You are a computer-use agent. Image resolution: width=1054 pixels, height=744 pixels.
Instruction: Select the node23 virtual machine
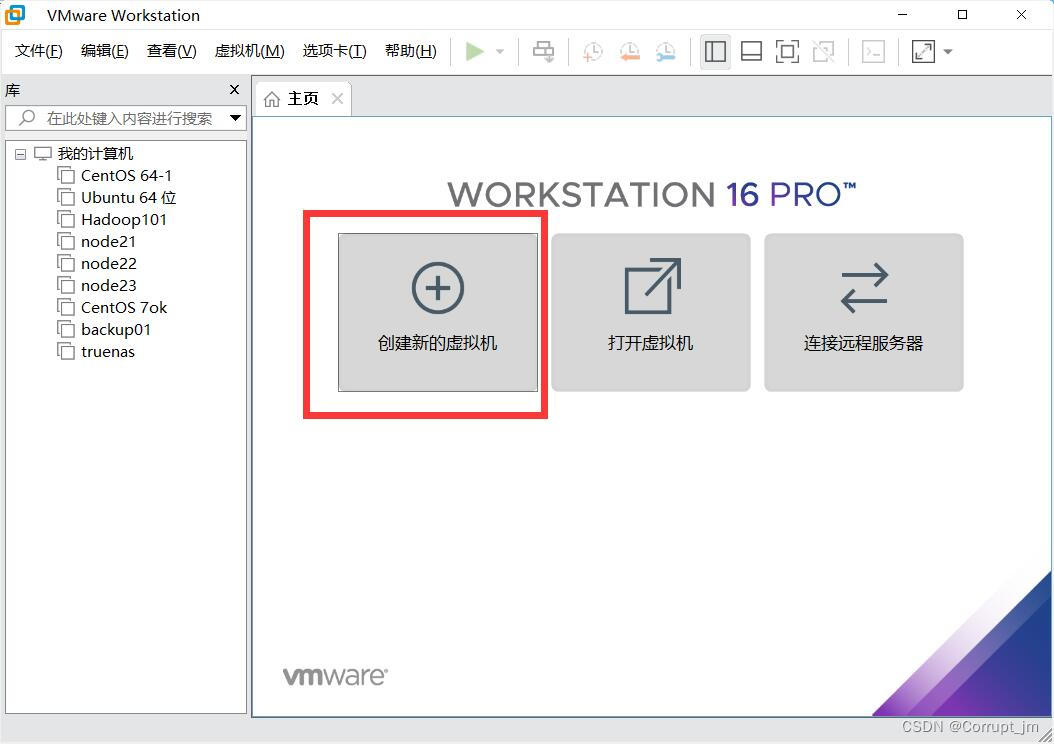pyautogui.click(x=108, y=286)
